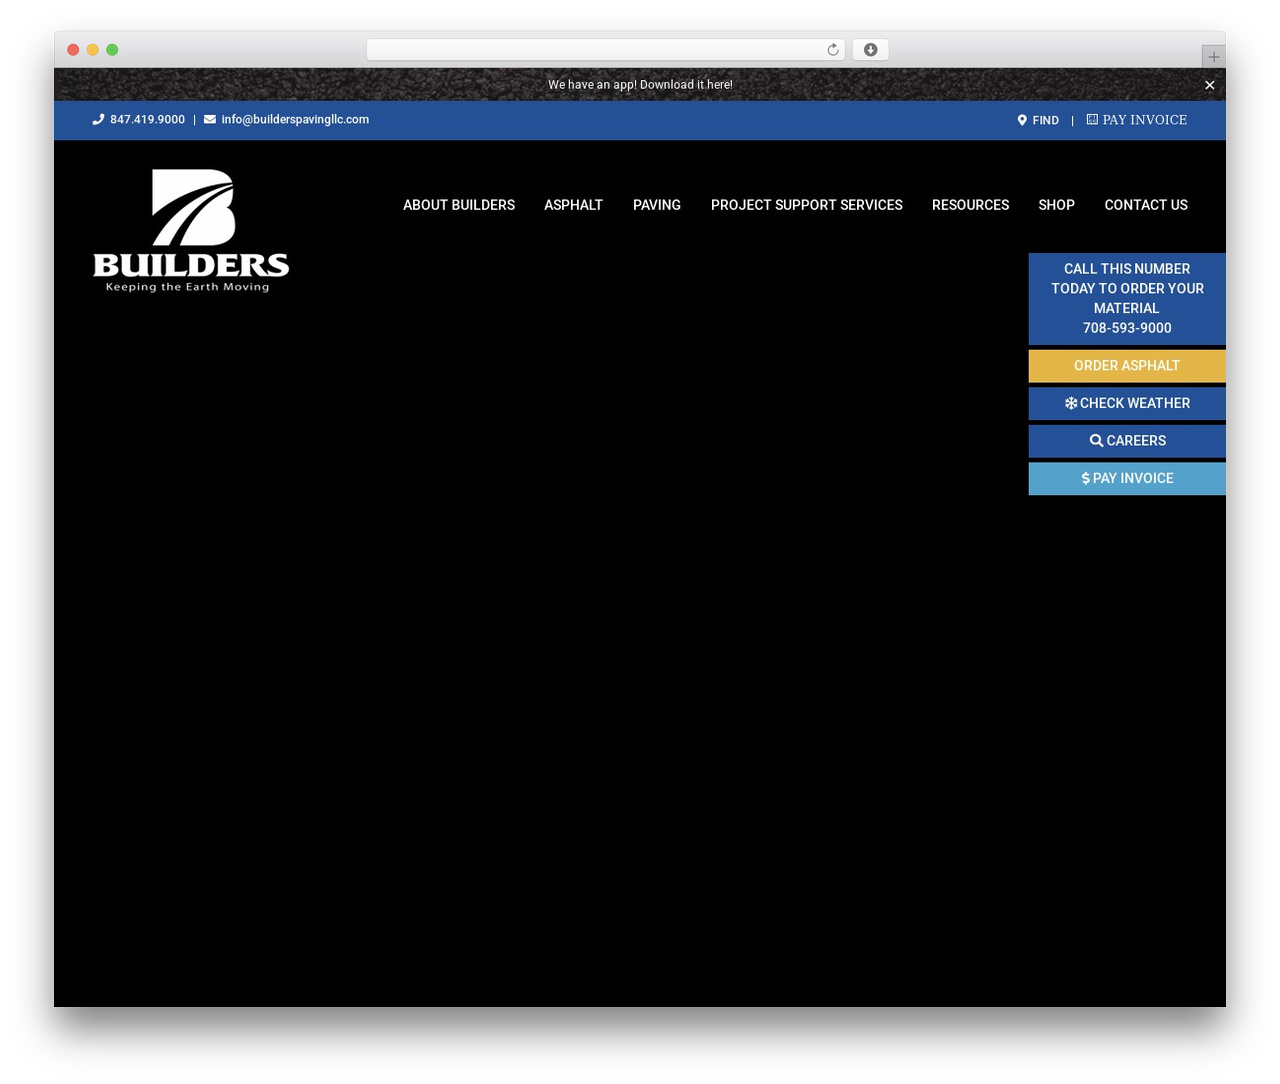
Task: Click the map pin icon next to FIND
Action: 1022,120
